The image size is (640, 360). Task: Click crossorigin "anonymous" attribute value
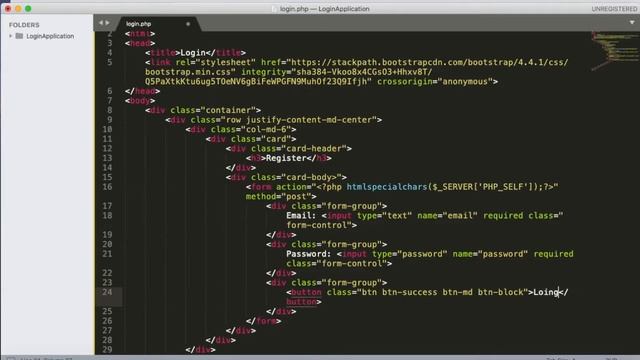465,81
